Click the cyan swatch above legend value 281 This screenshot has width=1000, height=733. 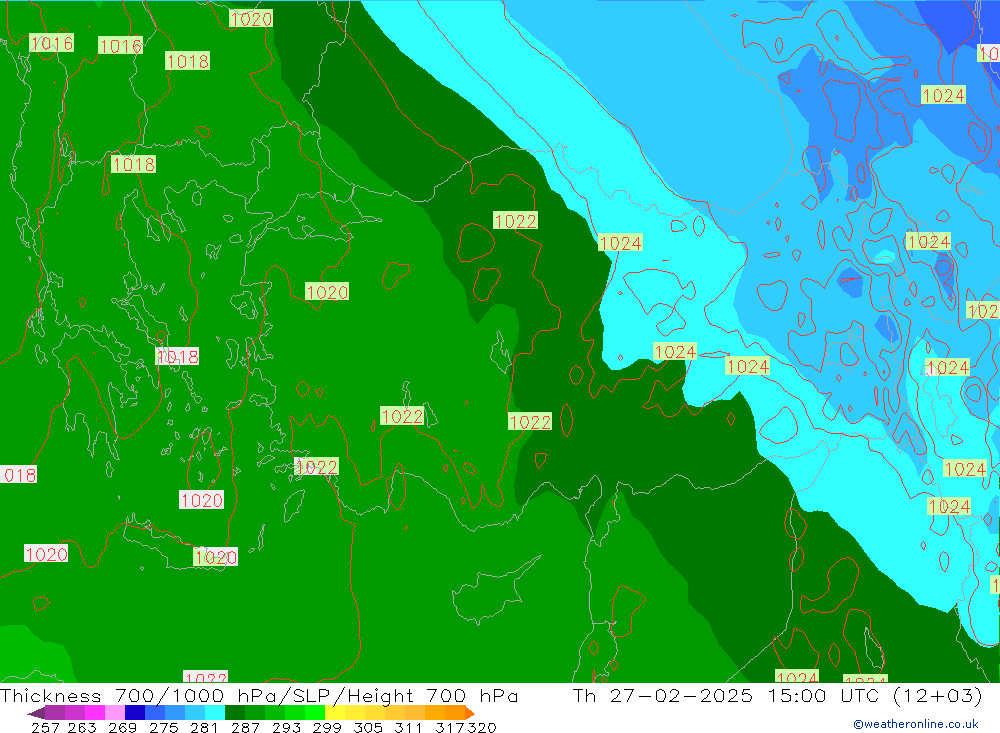[215, 713]
